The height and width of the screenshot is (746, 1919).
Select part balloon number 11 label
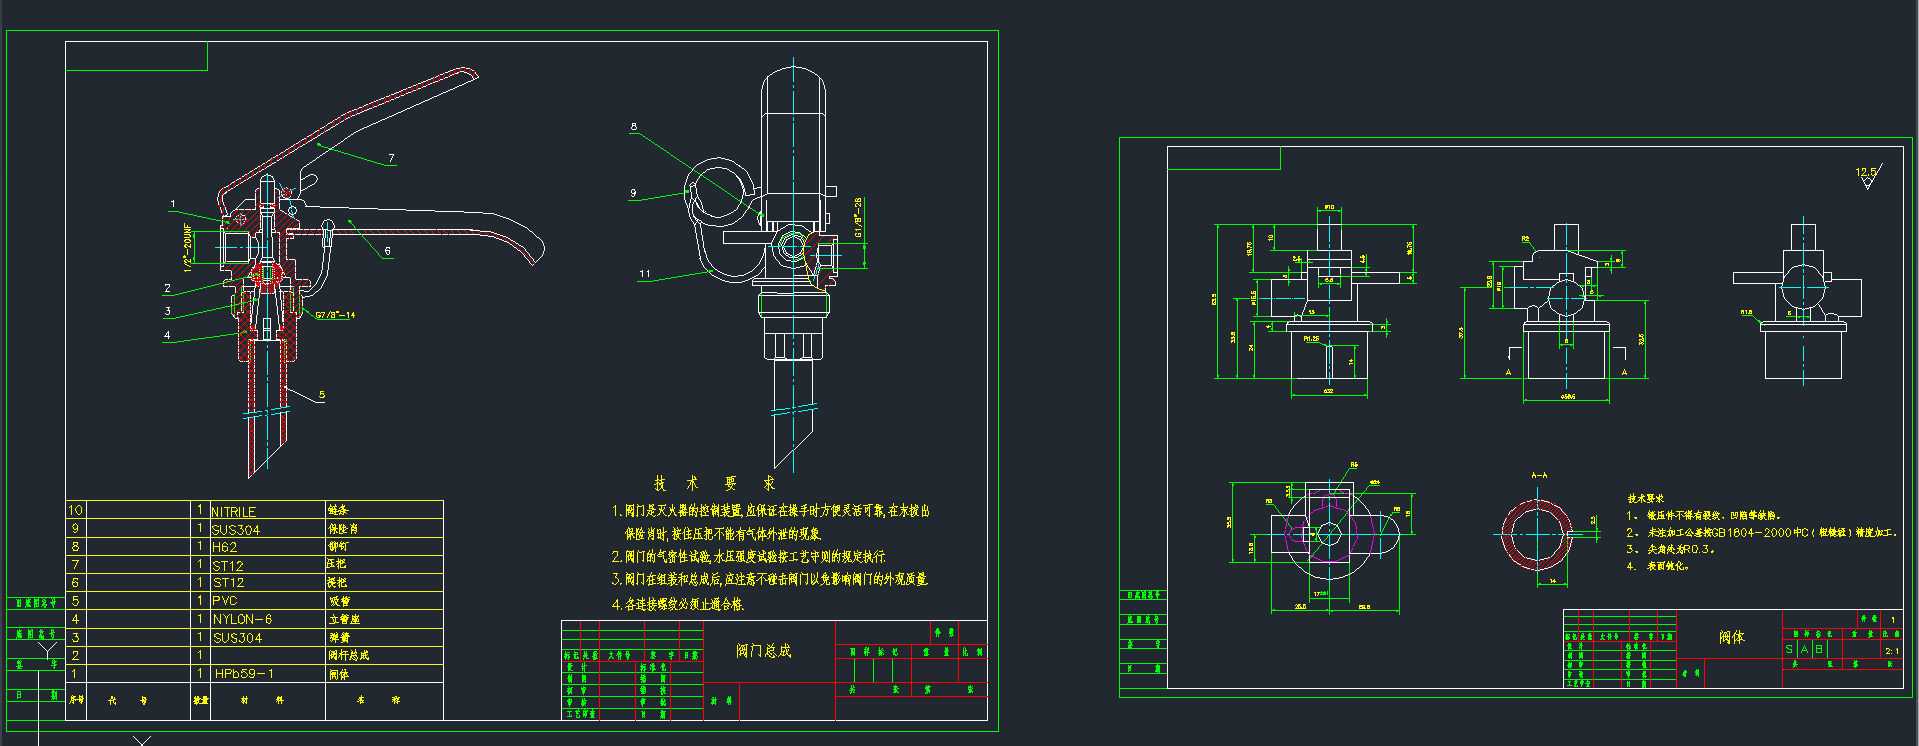pos(645,273)
